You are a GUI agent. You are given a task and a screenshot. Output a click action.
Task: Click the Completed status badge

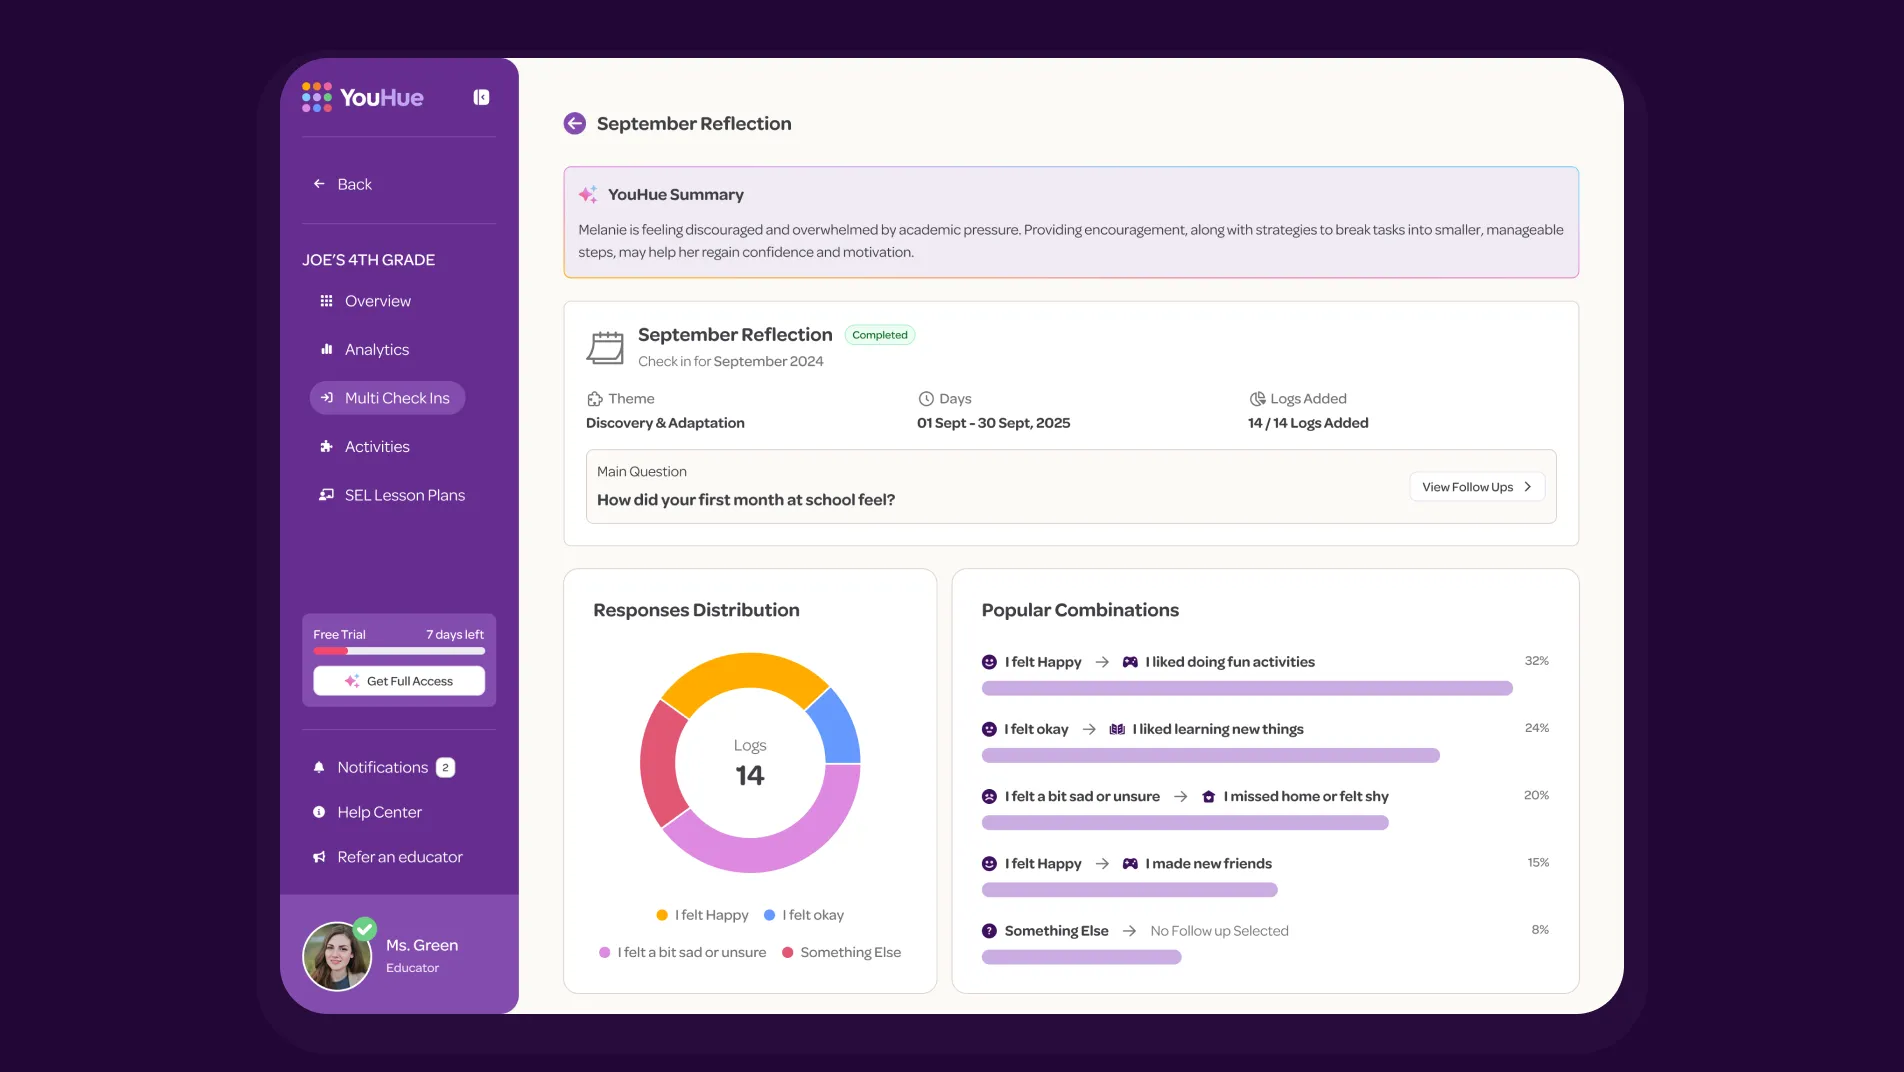pyautogui.click(x=880, y=335)
